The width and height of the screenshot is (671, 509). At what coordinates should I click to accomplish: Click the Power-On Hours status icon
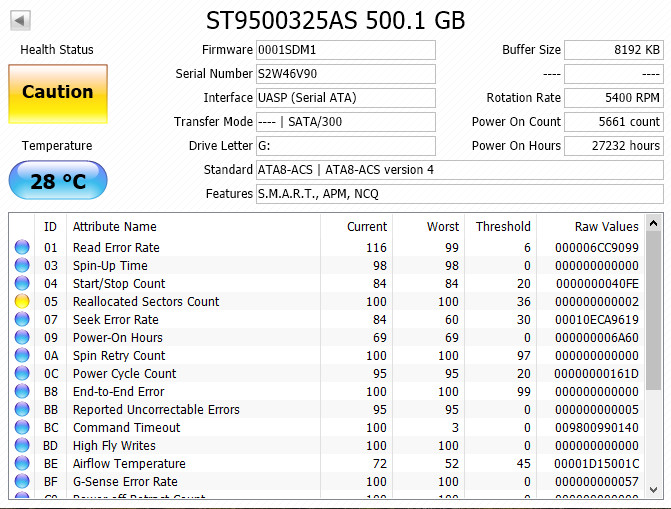[x=22, y=338]
